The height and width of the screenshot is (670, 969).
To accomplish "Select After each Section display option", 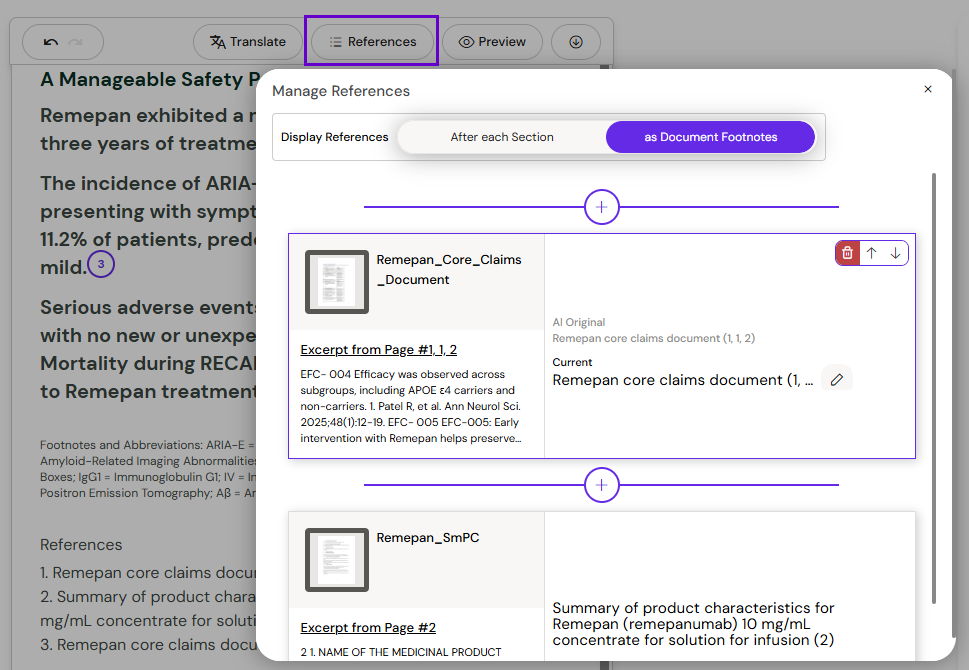I will click(x=502, y=137).
